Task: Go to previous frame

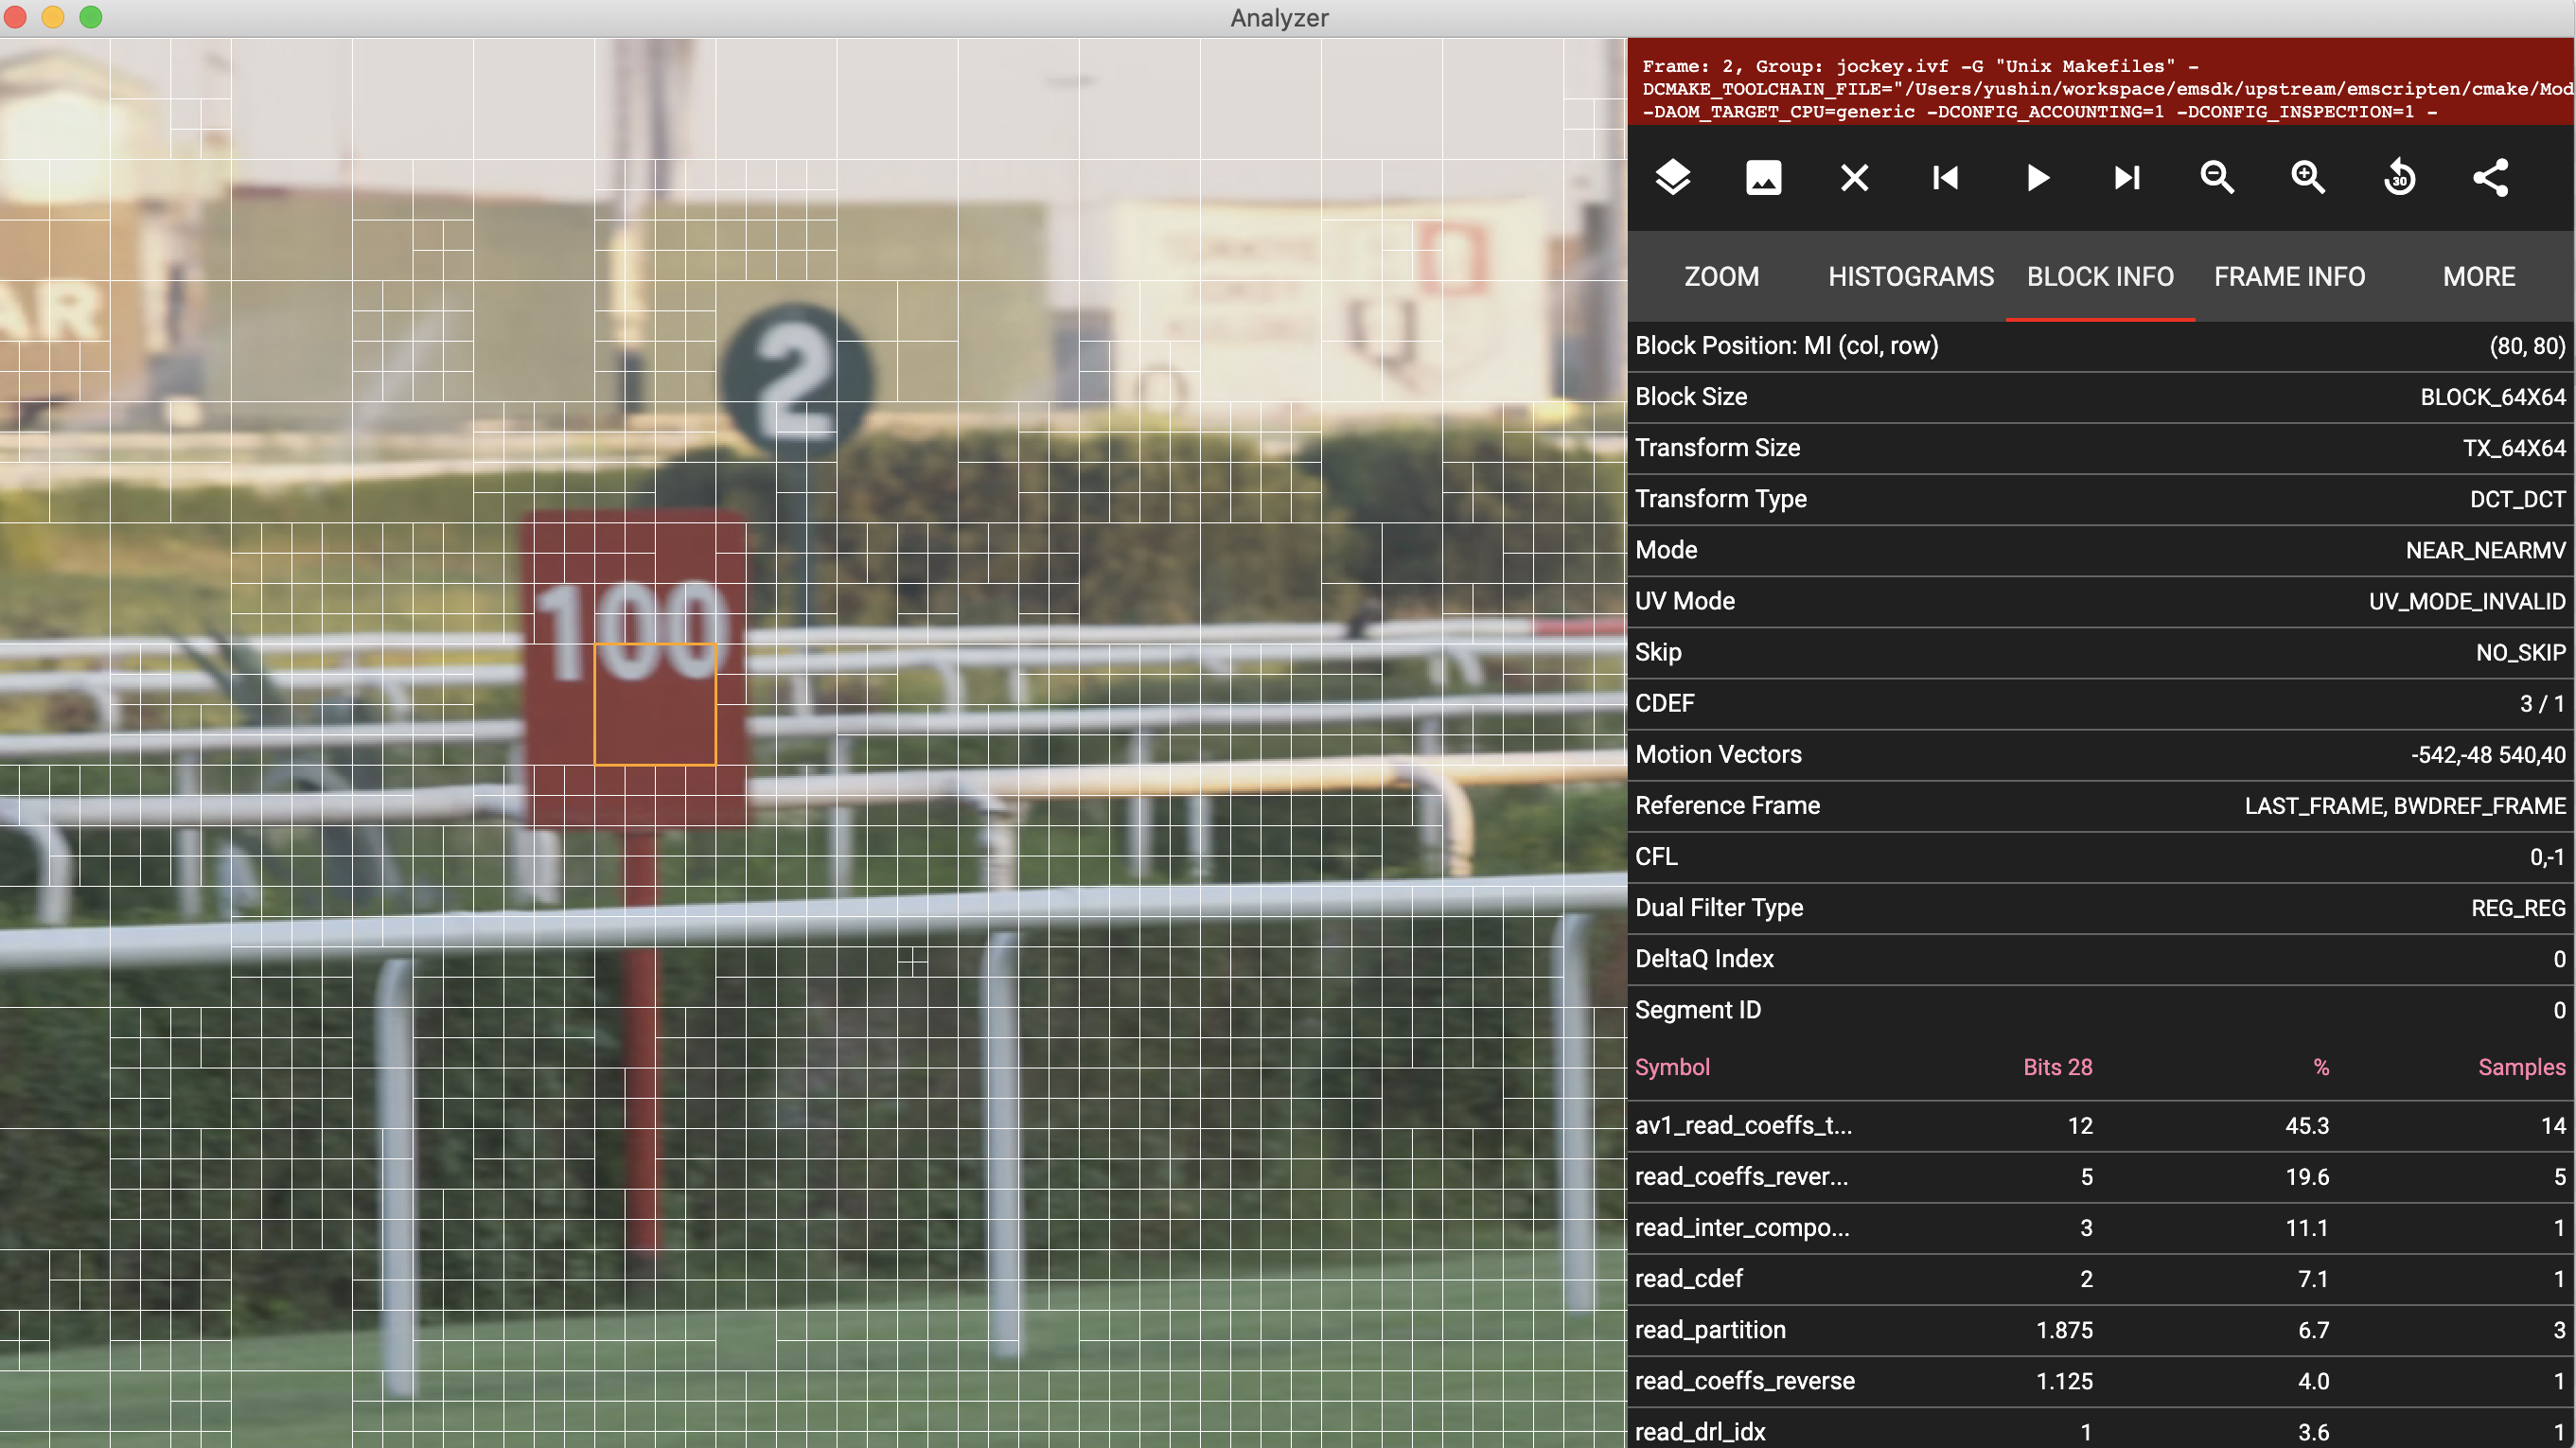Action: click(x=1945, y=178)
